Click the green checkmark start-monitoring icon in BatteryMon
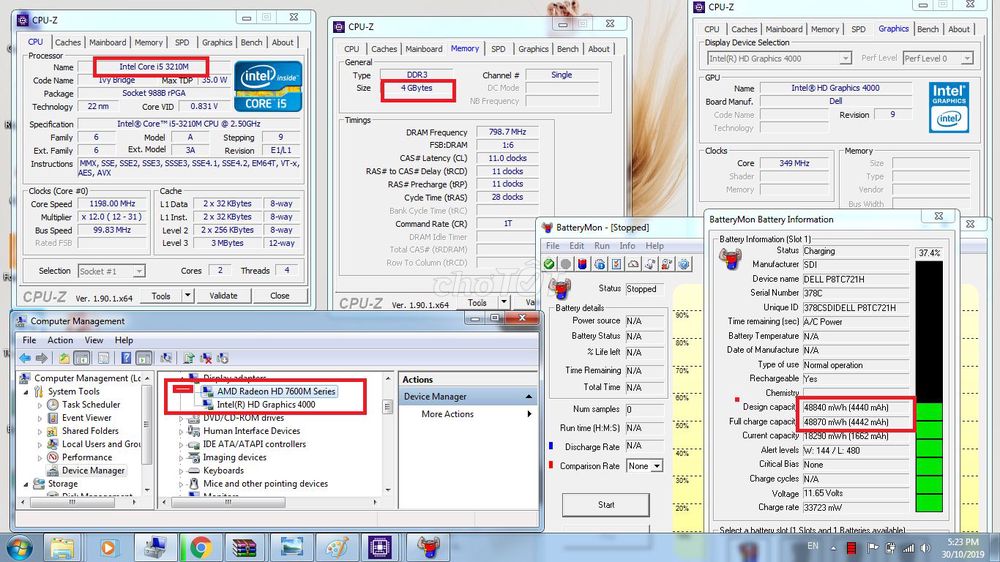This screenshot has width=1000, height=562. pyautogui.click(x=549, y=264)
